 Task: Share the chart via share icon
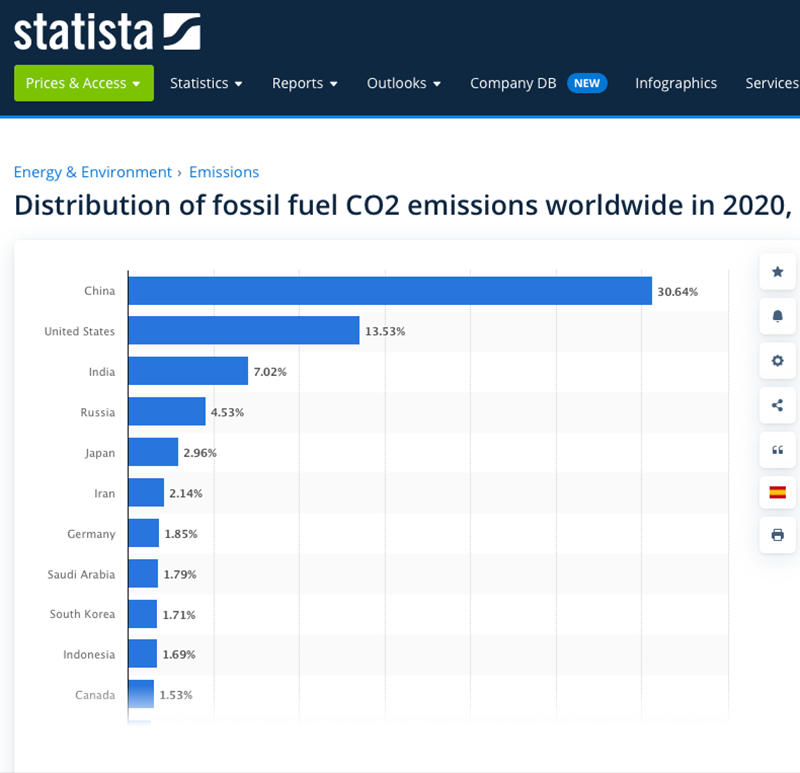pos(777,405)
